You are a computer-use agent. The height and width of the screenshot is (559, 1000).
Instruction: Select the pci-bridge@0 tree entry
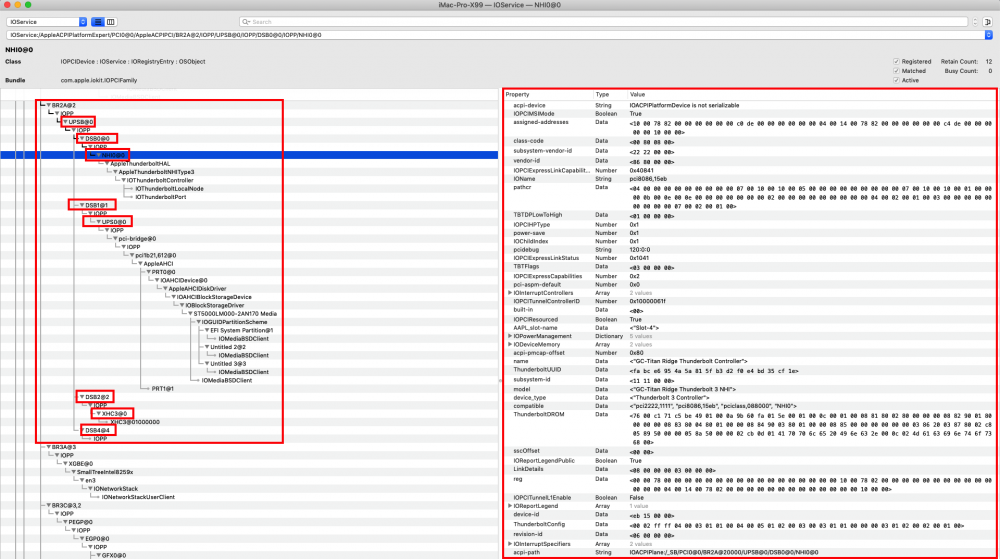point(137,239)
